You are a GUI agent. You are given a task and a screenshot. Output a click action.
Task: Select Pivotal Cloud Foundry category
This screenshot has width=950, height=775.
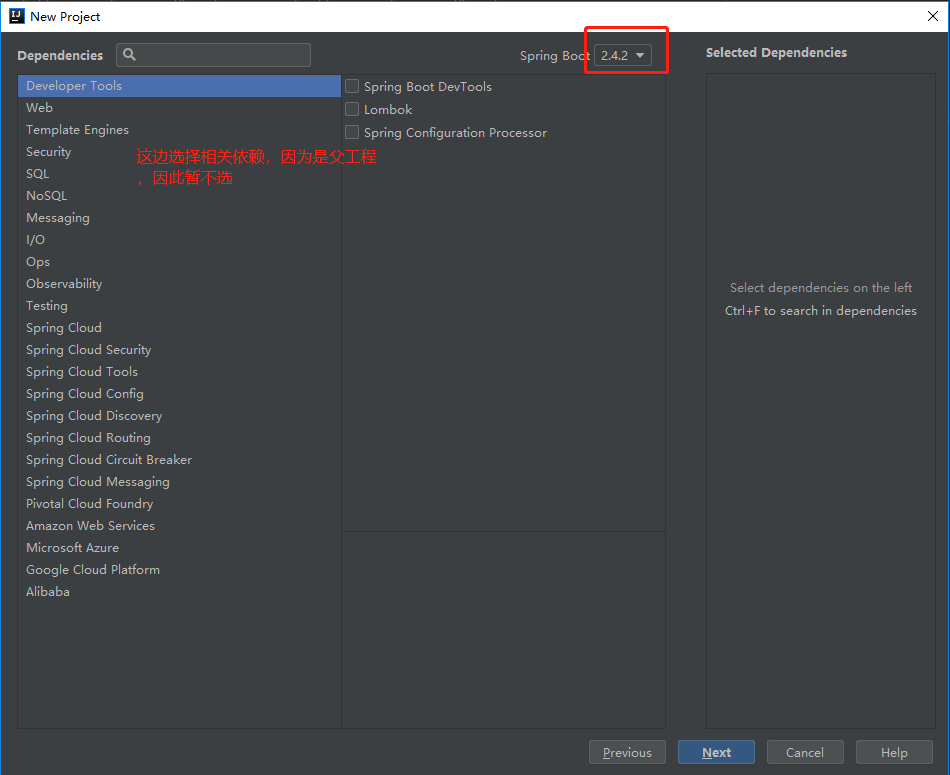pyautogui.click(x=179, y=504)
